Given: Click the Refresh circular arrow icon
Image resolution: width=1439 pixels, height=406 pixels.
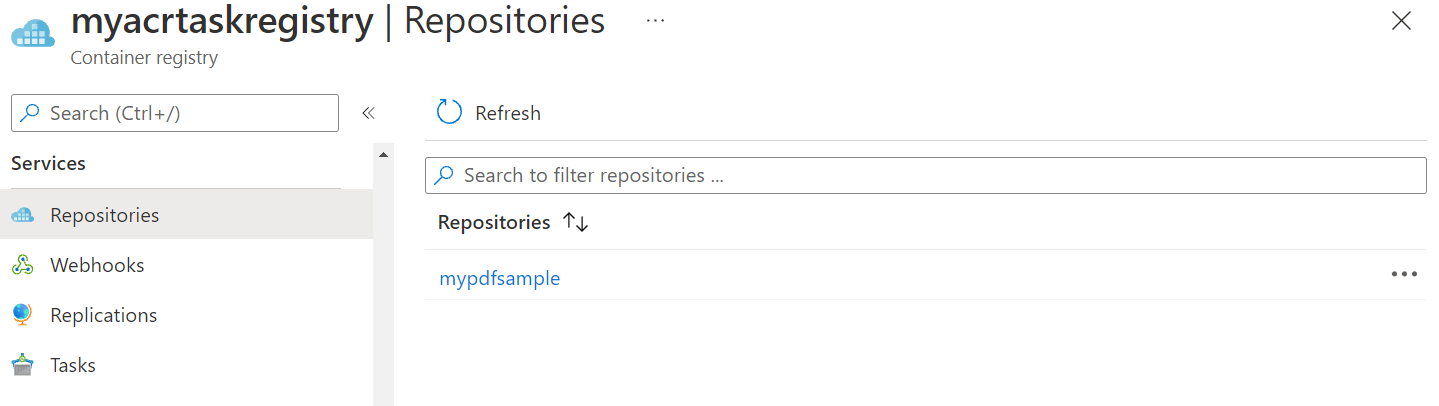Looking at the screenshot, I should click(450, 113).
